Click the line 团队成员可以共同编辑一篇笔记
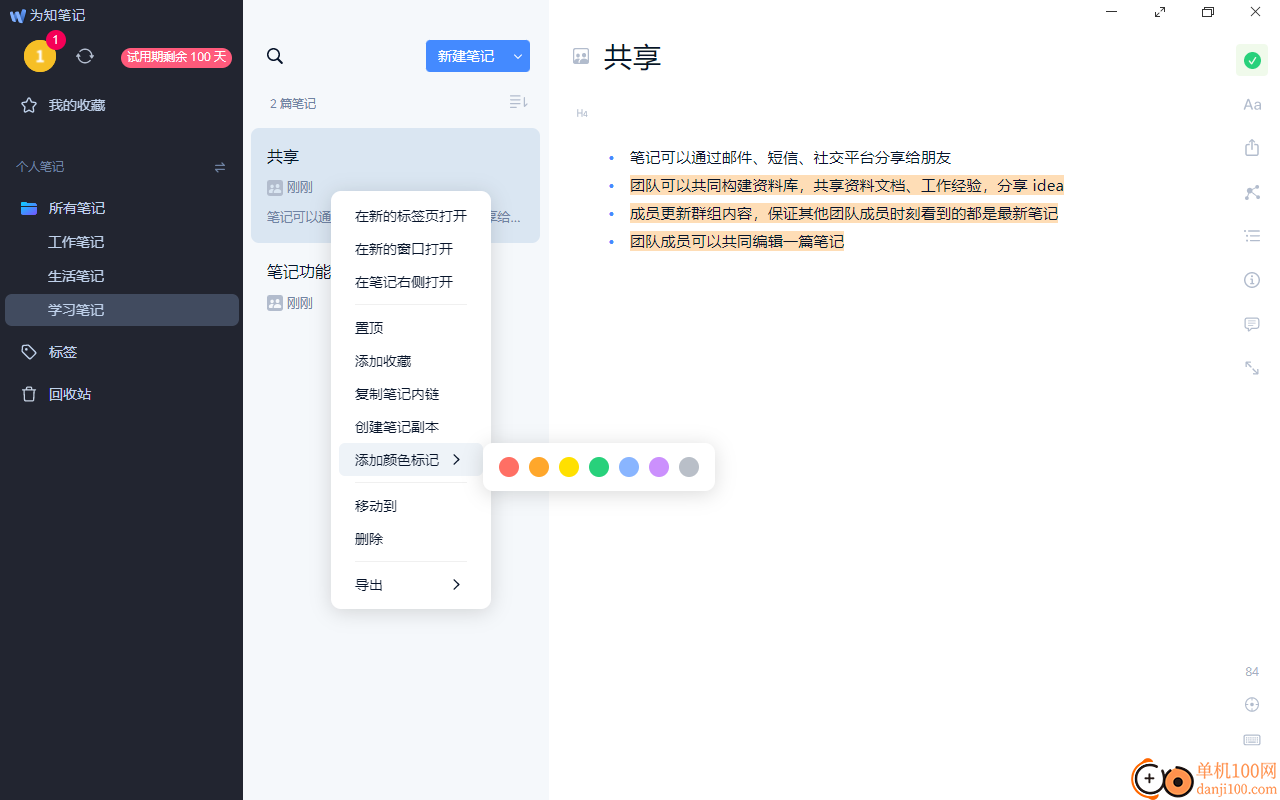Viewport: 1280px width, 800px height. (737, 241)
